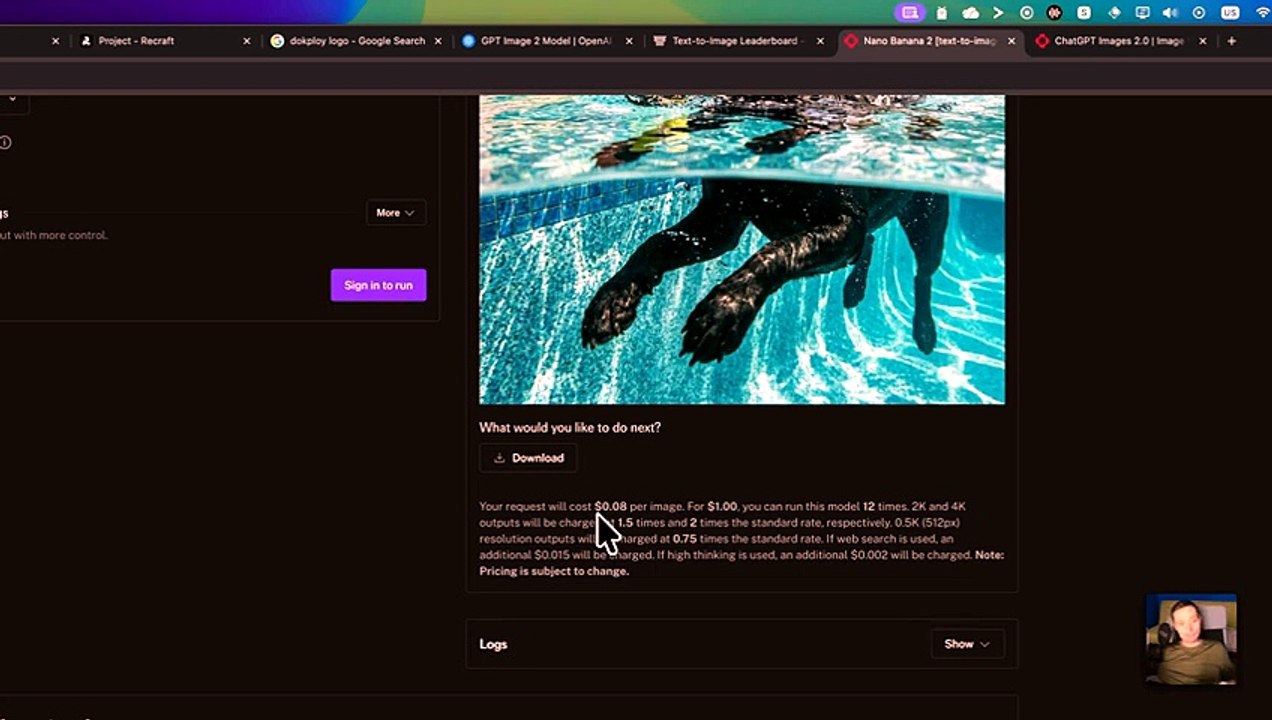Open the Wi-Fi menu bar icon
This screenshot has width=1272, height=720.
pyautogui.click(x=1262, y=13)
